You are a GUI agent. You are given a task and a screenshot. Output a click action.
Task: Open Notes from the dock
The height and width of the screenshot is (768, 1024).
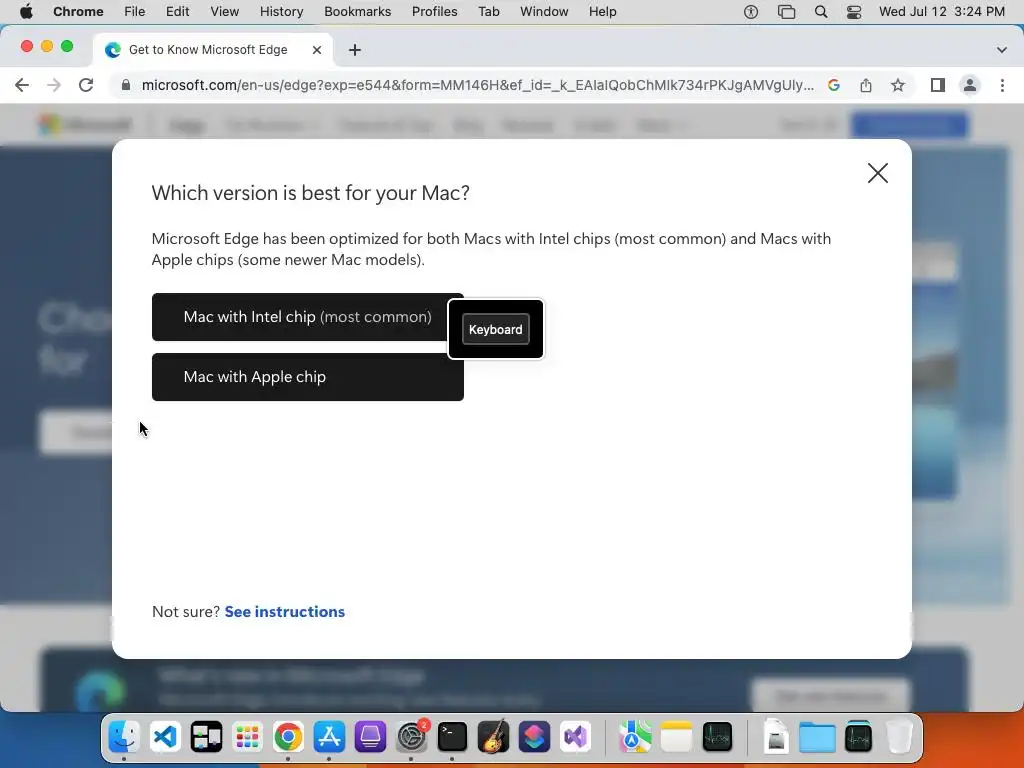(676, 737)
